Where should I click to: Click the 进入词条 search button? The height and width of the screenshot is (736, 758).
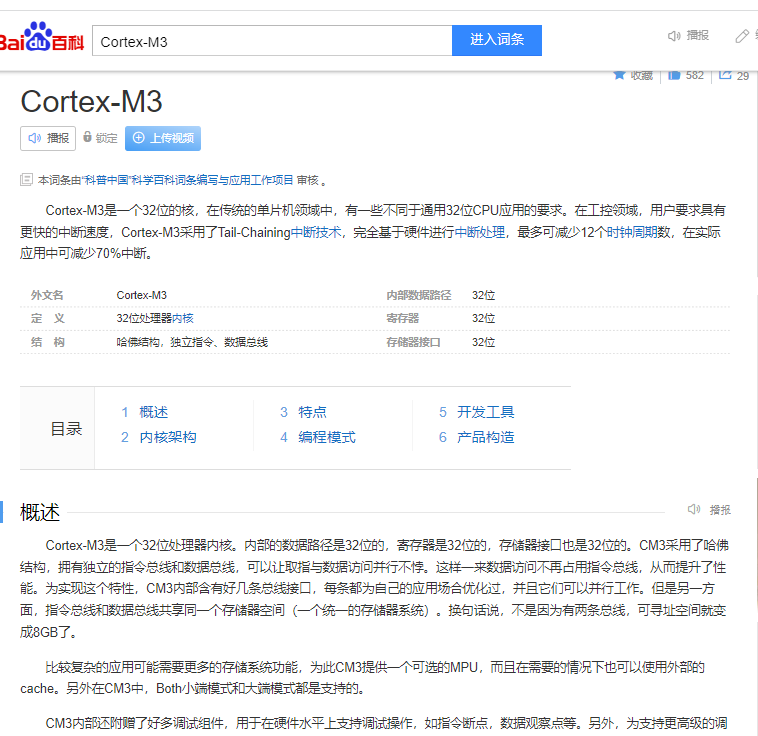tap(497, 40)
